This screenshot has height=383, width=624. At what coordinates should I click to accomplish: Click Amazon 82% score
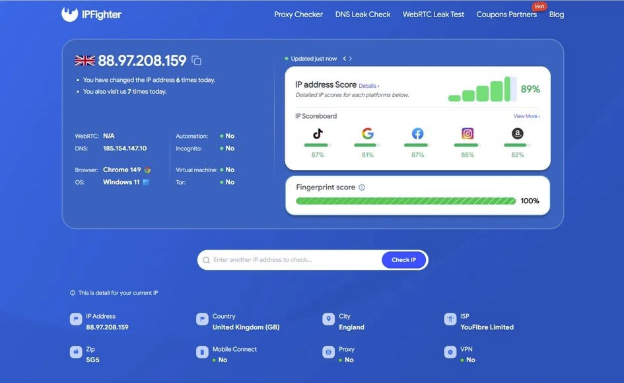coord(517,155)
